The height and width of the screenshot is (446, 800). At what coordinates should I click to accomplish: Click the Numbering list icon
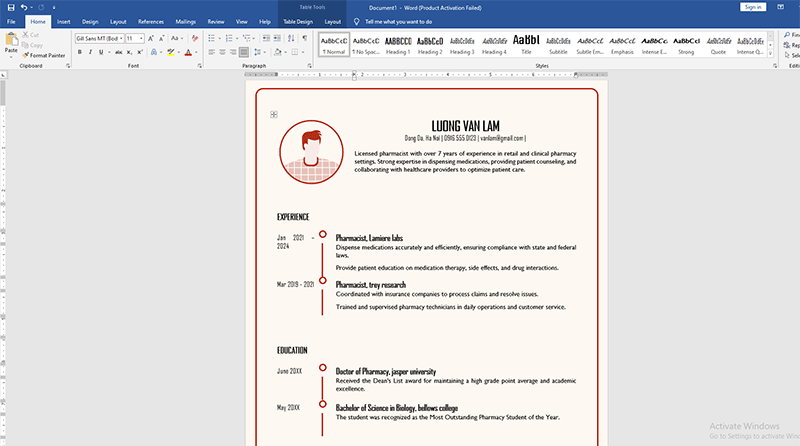coord(229,38)
